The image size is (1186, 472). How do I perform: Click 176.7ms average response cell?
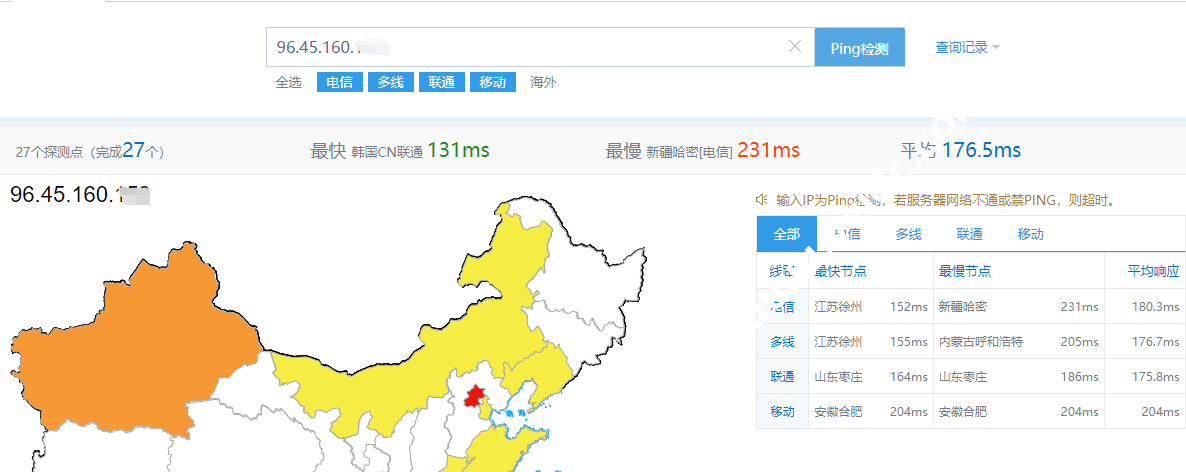1158,342
